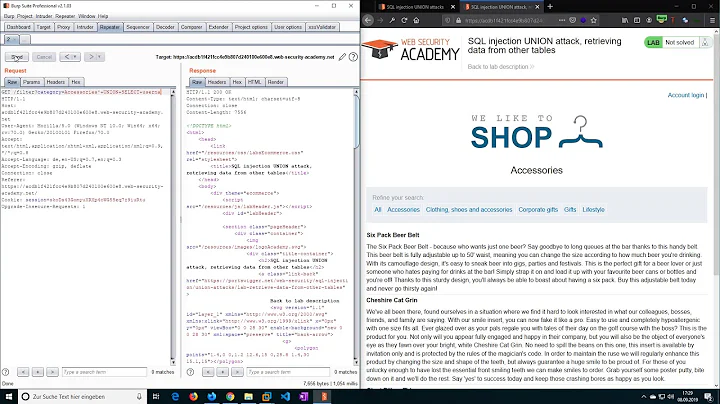Open File Explorer from taskbar
This screenshot has width=720, height=404.
[248, 396]
